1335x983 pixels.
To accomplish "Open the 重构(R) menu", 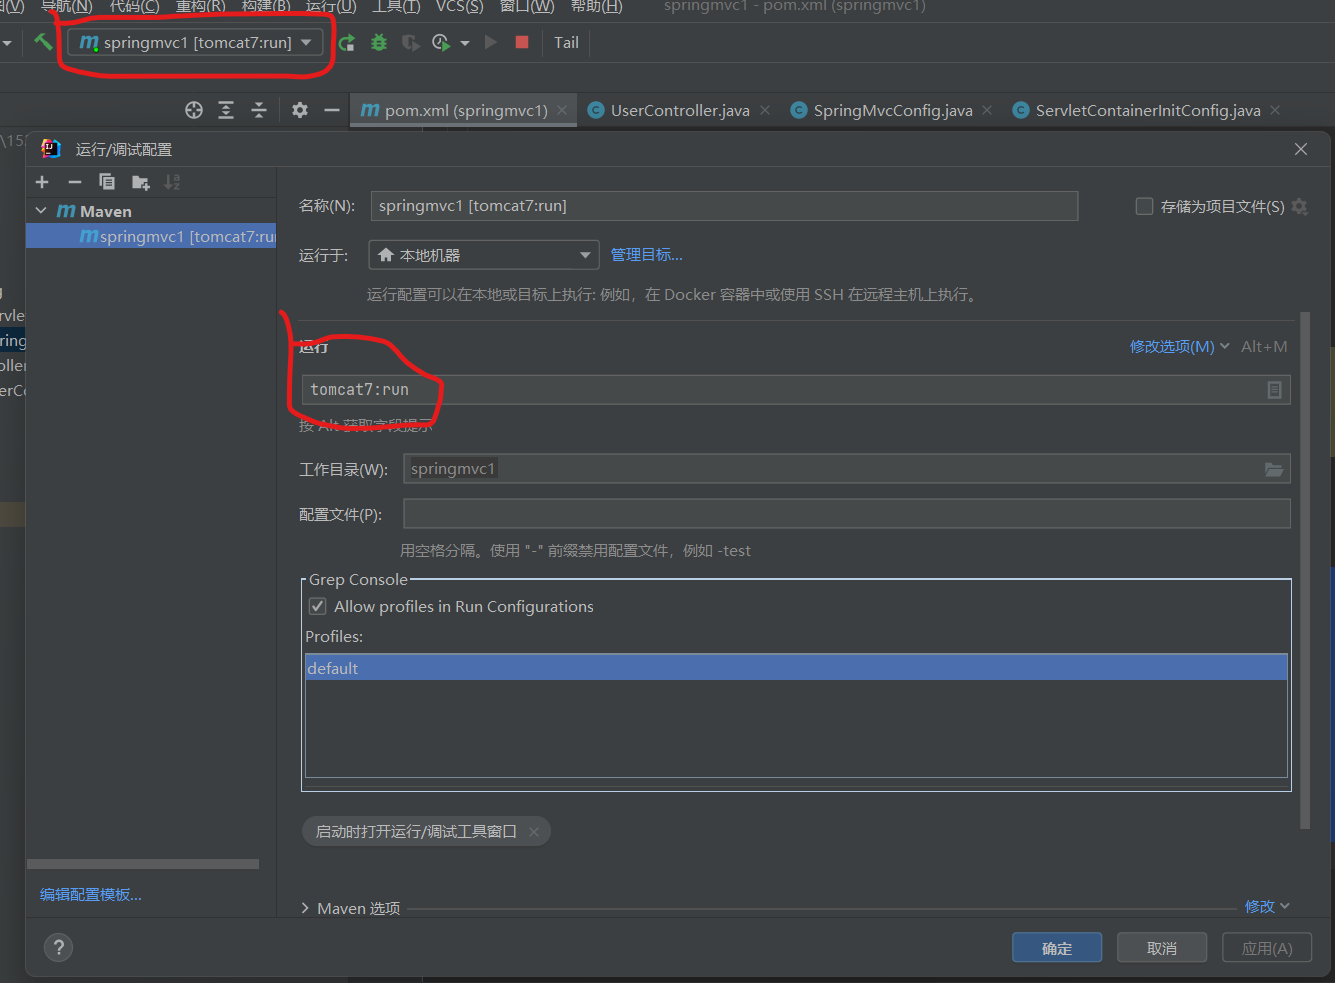I will (x=201, y=6).
